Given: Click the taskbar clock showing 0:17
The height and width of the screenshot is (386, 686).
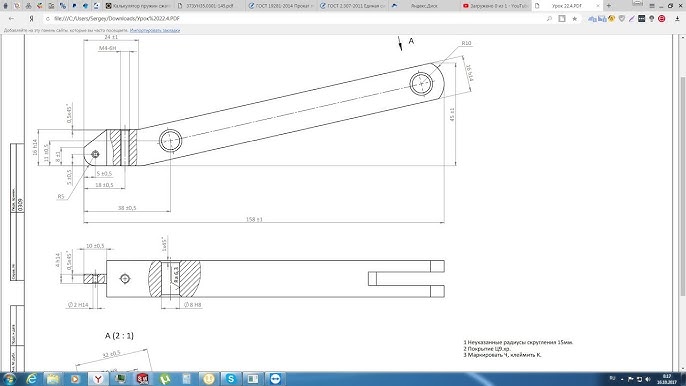Looking at the screenshot, I should (667, 379).
